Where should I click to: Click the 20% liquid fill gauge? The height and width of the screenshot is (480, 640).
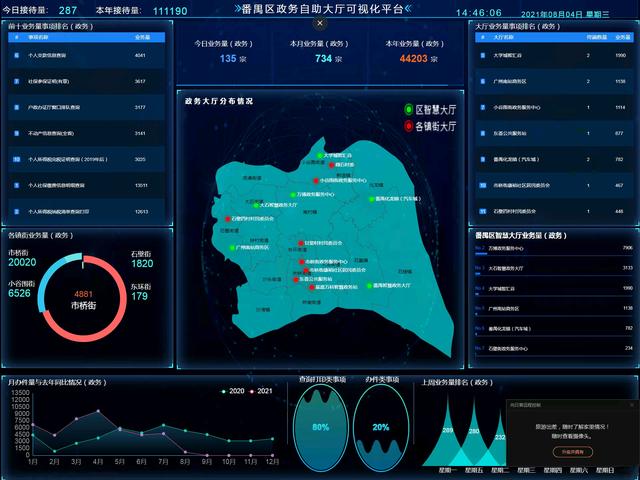click(x=381, y=427)
